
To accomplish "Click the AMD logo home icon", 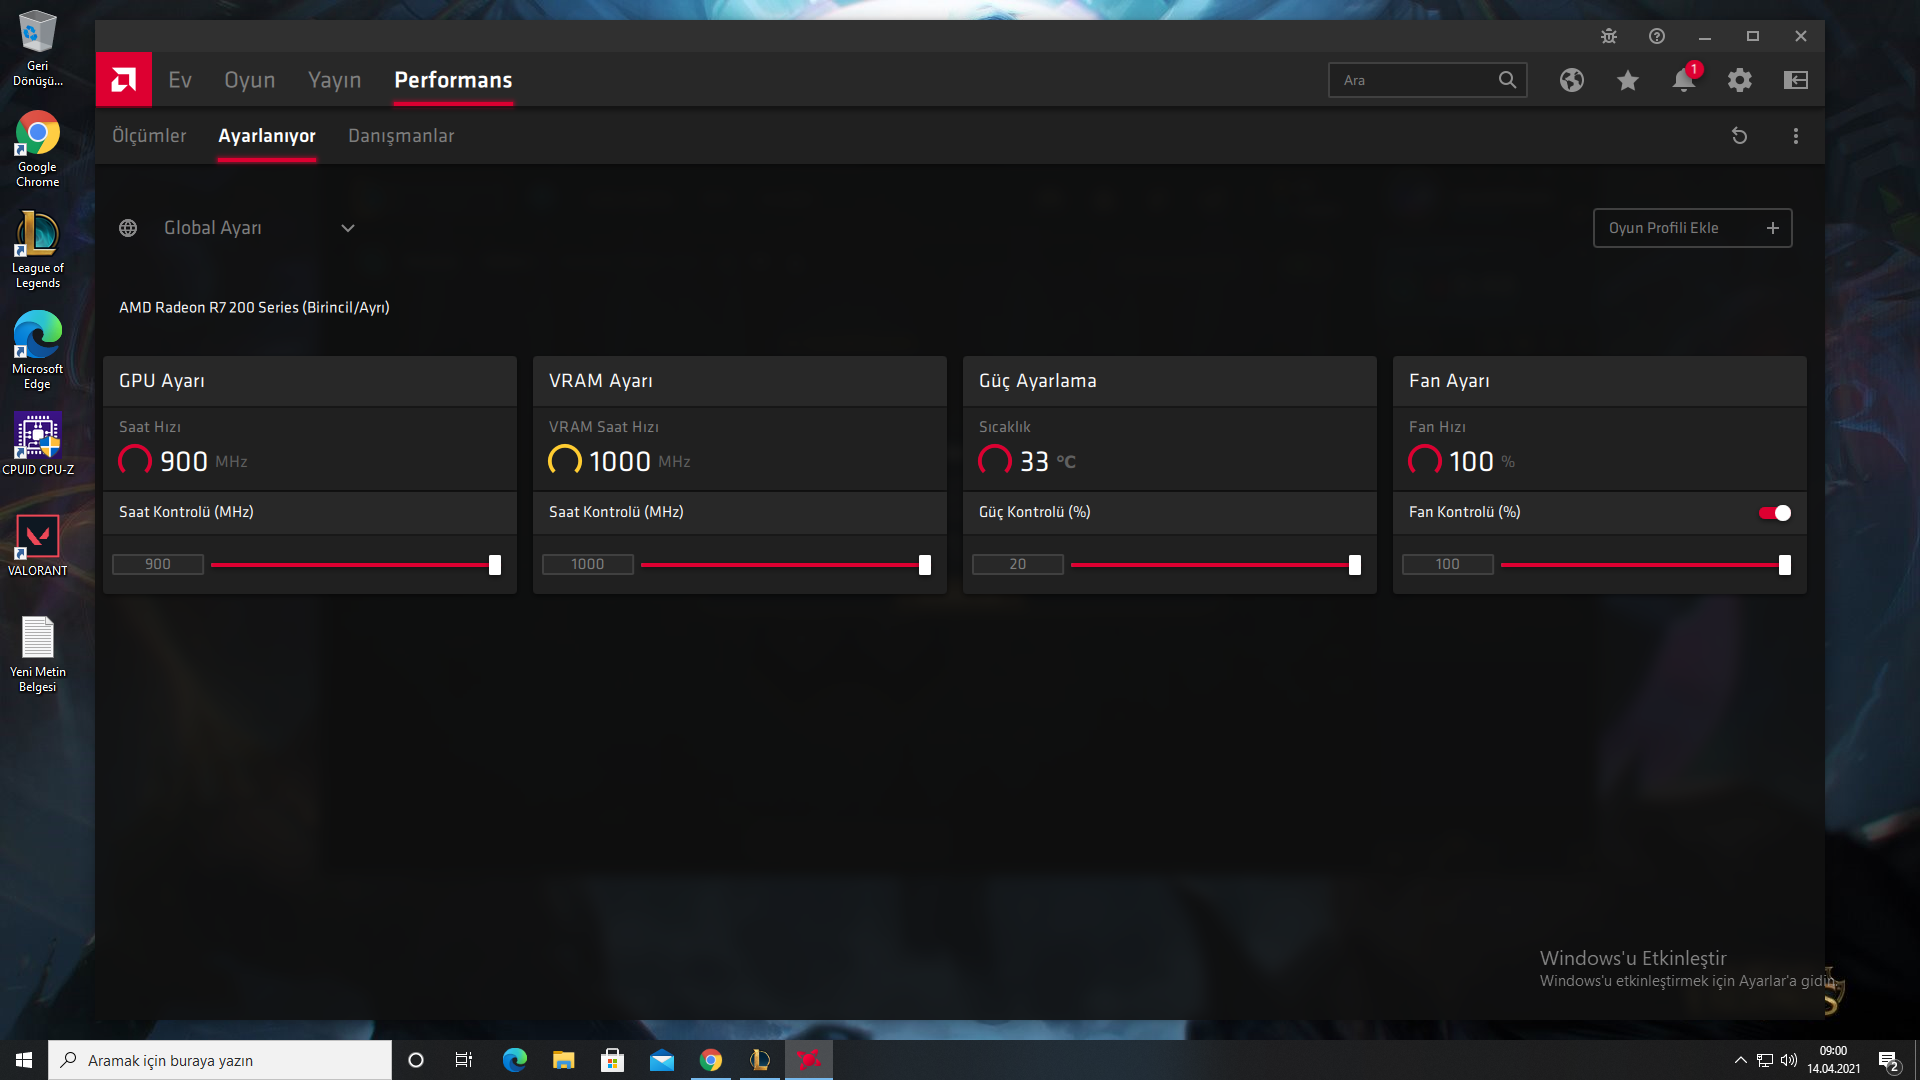I will point(124,79).
